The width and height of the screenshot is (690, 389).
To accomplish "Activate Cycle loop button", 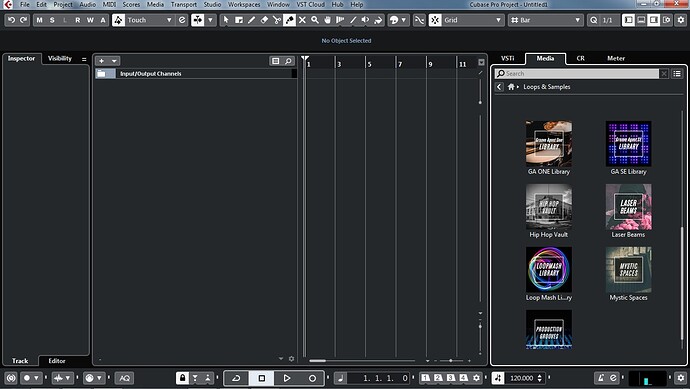I will click(236, 378).
